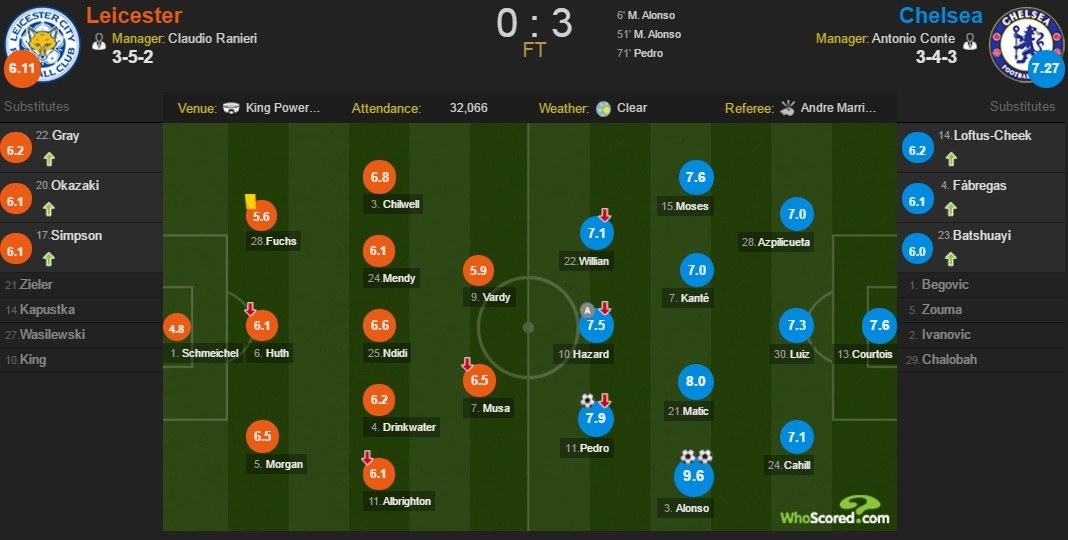Click Hazard's assist badge icon

point(588,310)
